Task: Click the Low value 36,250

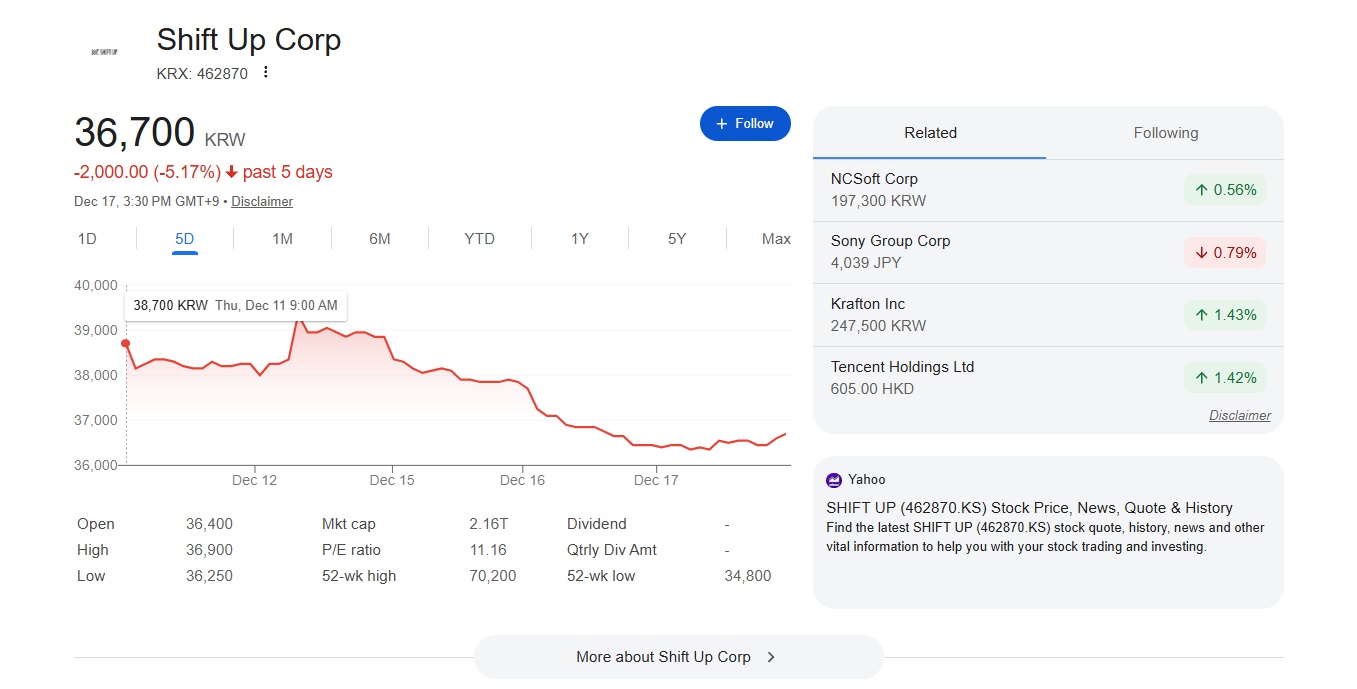Action: click(209, 576)
